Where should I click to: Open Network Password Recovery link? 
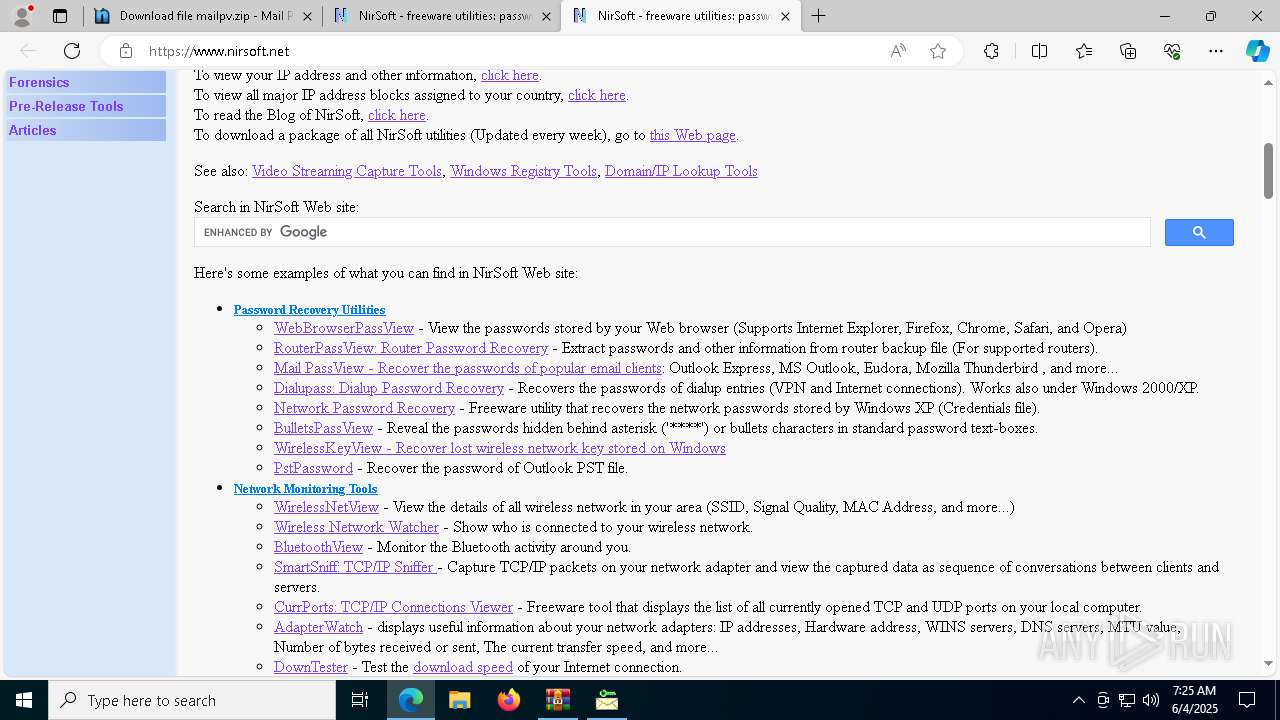[365, 408]
